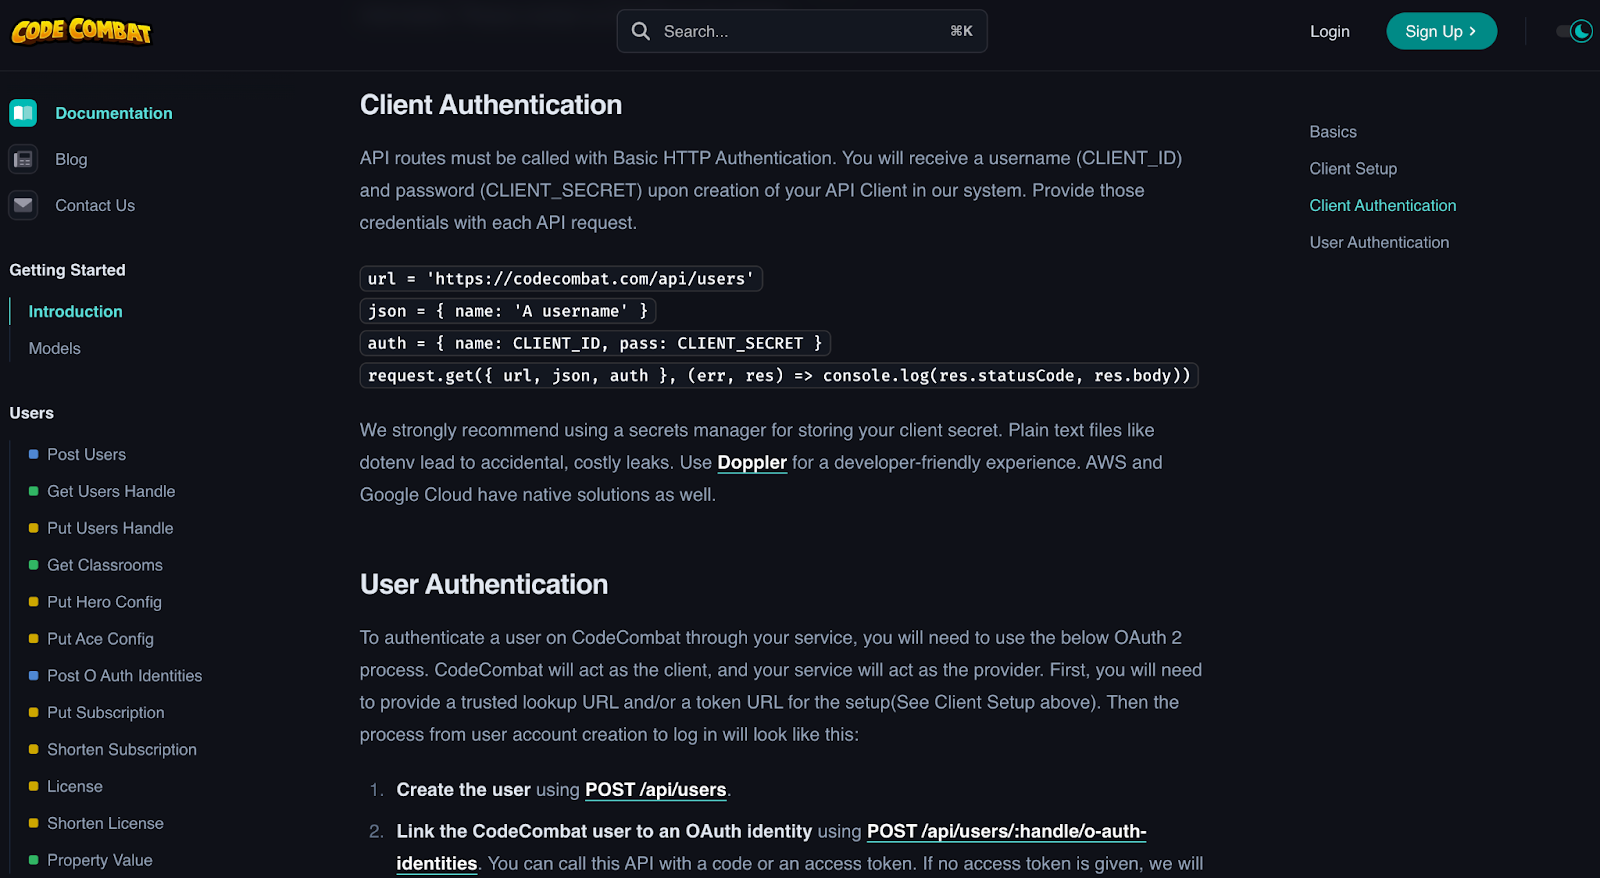Jump to Basics in table of contents
This screenshot has height=878, width=1600.
[x=1333, y=132]
